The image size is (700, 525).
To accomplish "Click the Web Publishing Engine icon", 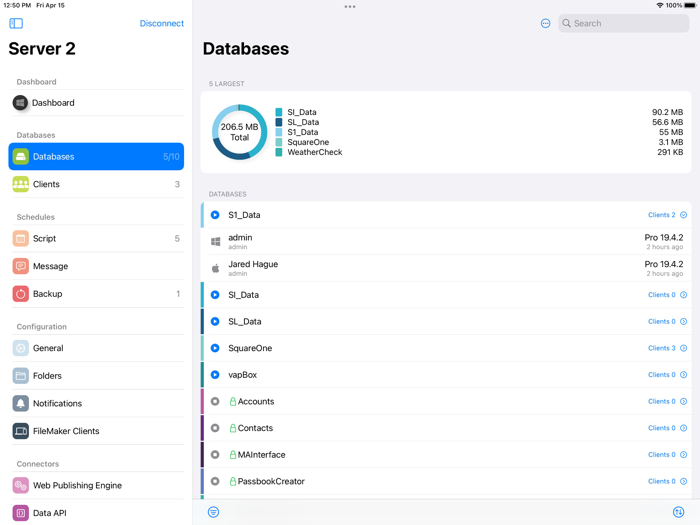I will pyautogui.click(x=21, y=485).
